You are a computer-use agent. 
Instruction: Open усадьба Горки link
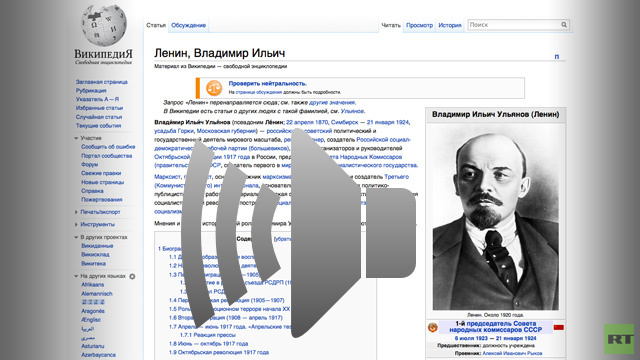[174, 131]
